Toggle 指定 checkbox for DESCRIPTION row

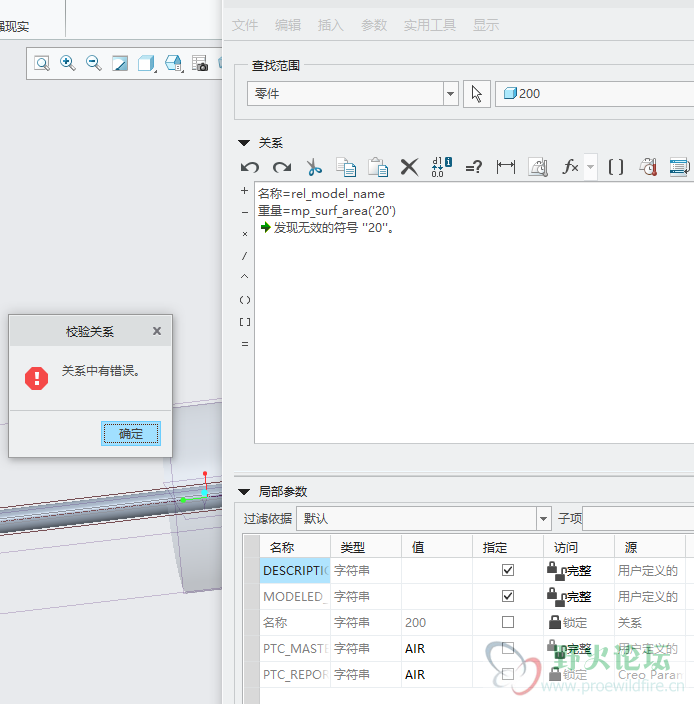[x=508, y=570]
